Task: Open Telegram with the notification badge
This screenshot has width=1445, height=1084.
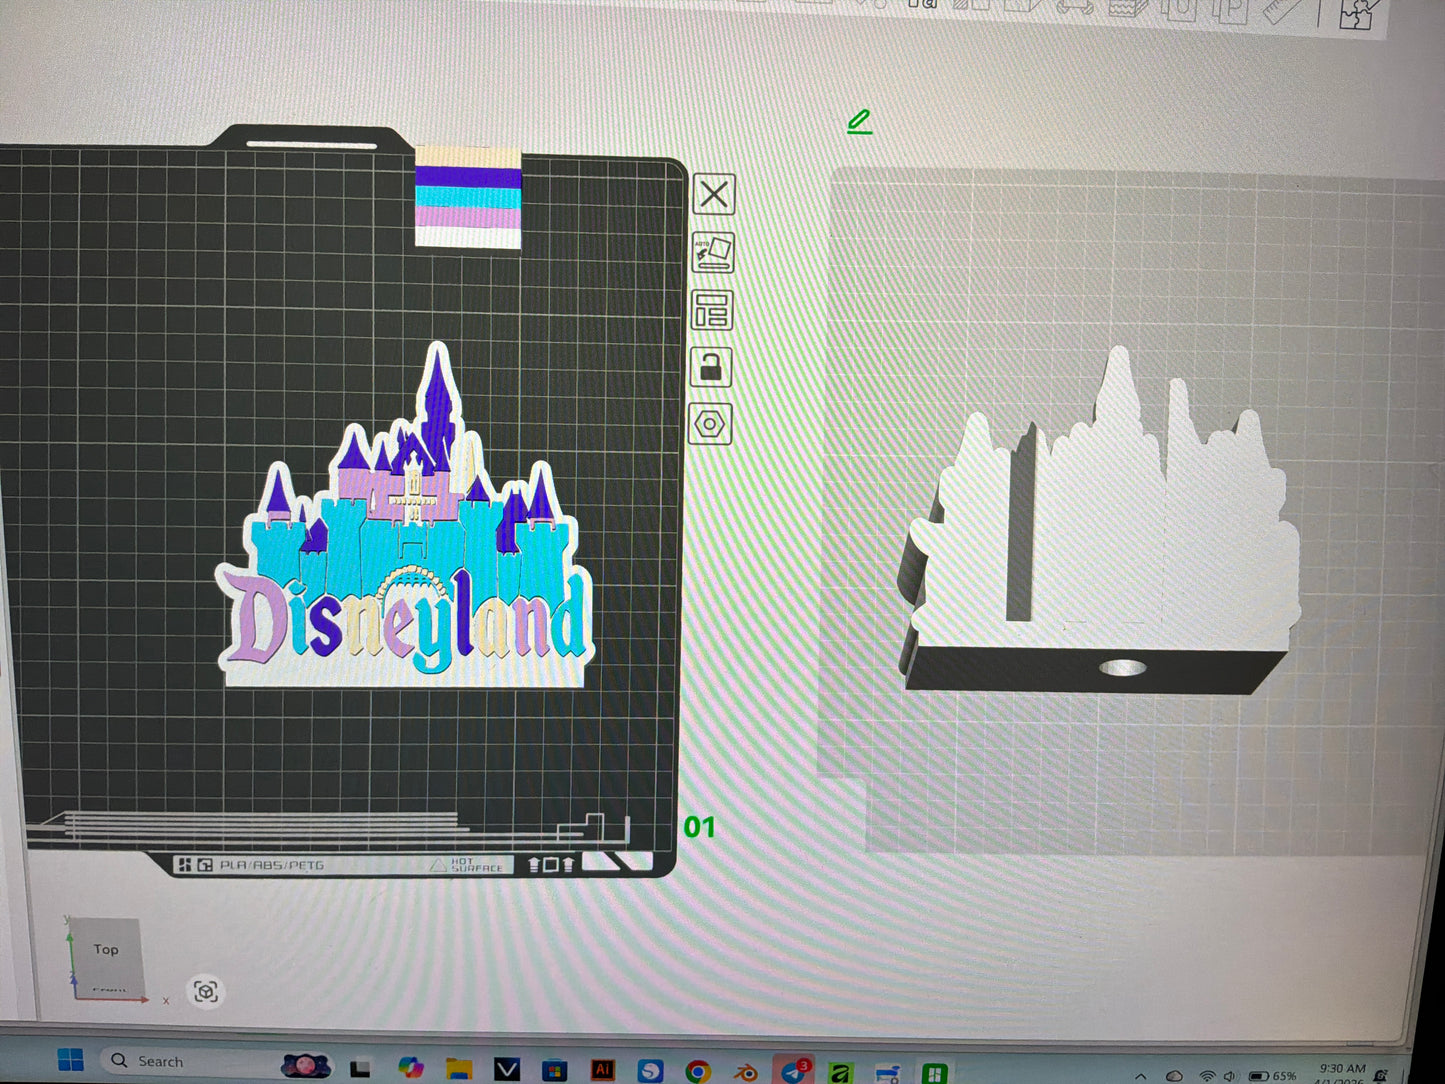Action: 792,1072
